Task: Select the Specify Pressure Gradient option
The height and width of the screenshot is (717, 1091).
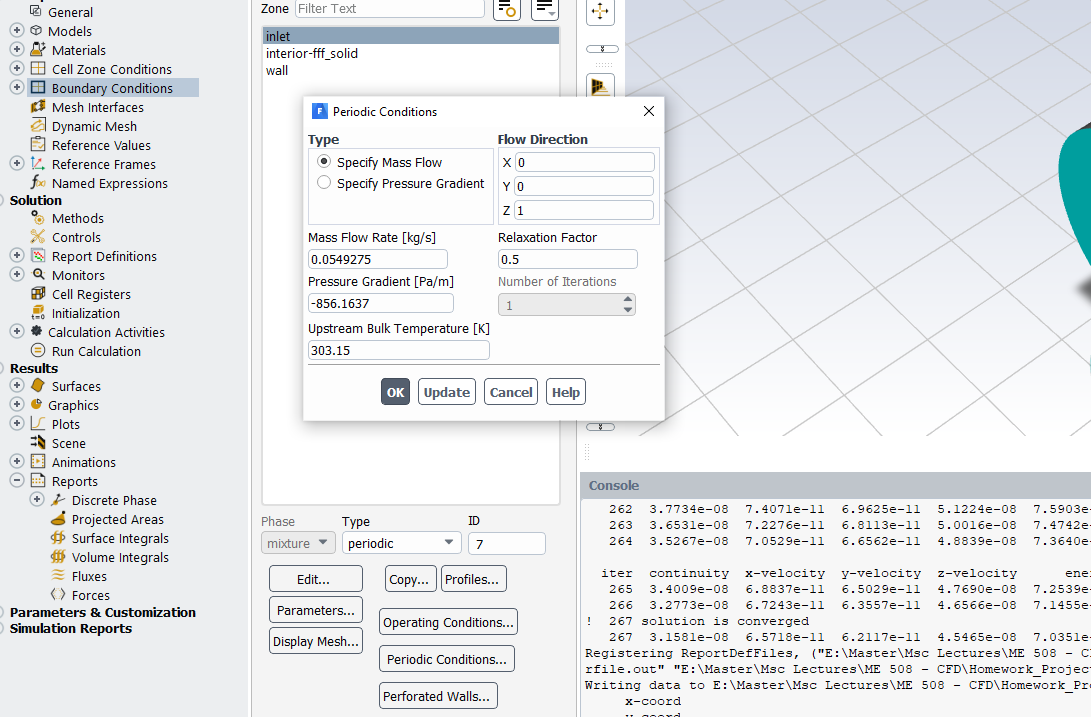Action: pyautogui.click(x=324, y=183)
